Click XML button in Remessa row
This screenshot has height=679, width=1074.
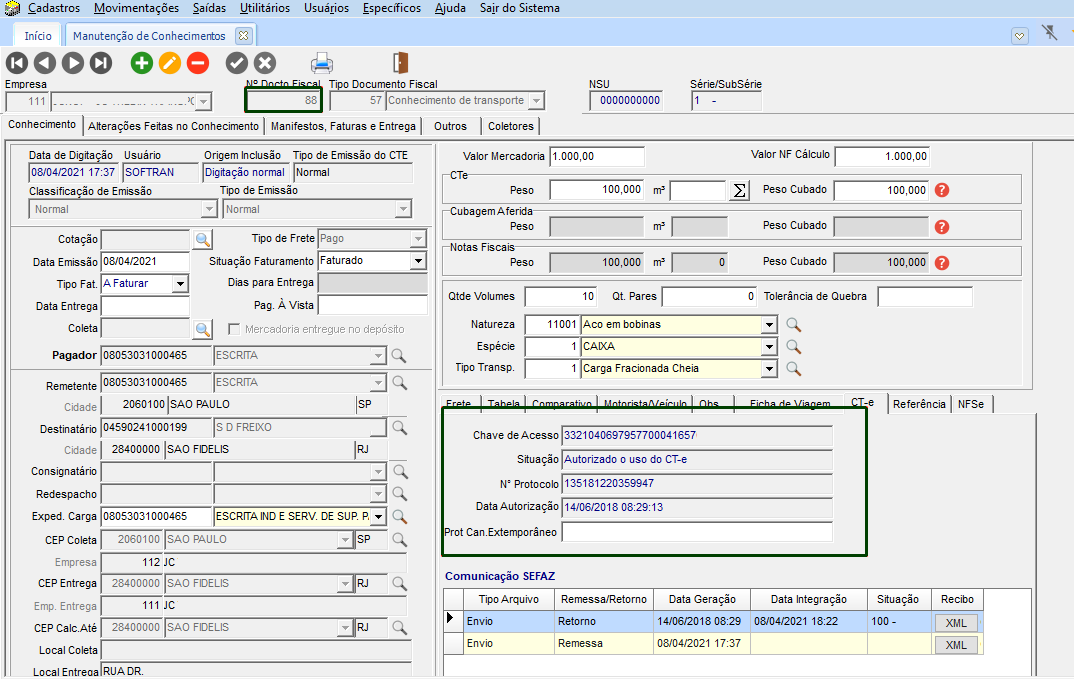pyautogui.click(x=955, y=644)
